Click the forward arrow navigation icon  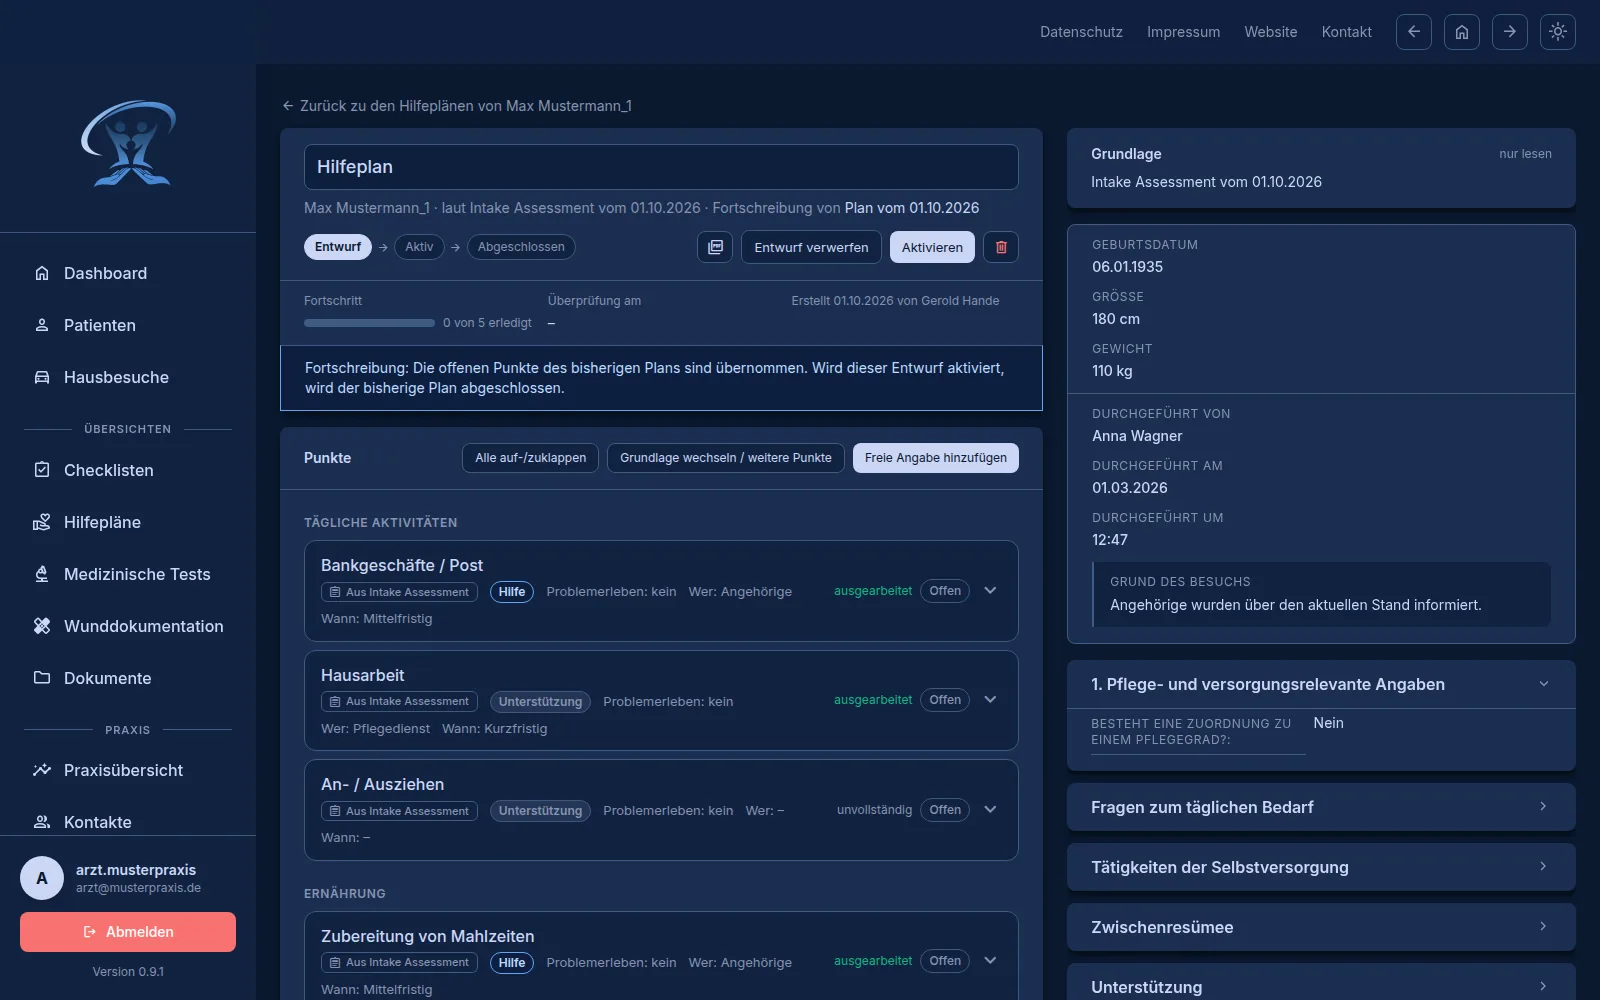point(1509,32)
